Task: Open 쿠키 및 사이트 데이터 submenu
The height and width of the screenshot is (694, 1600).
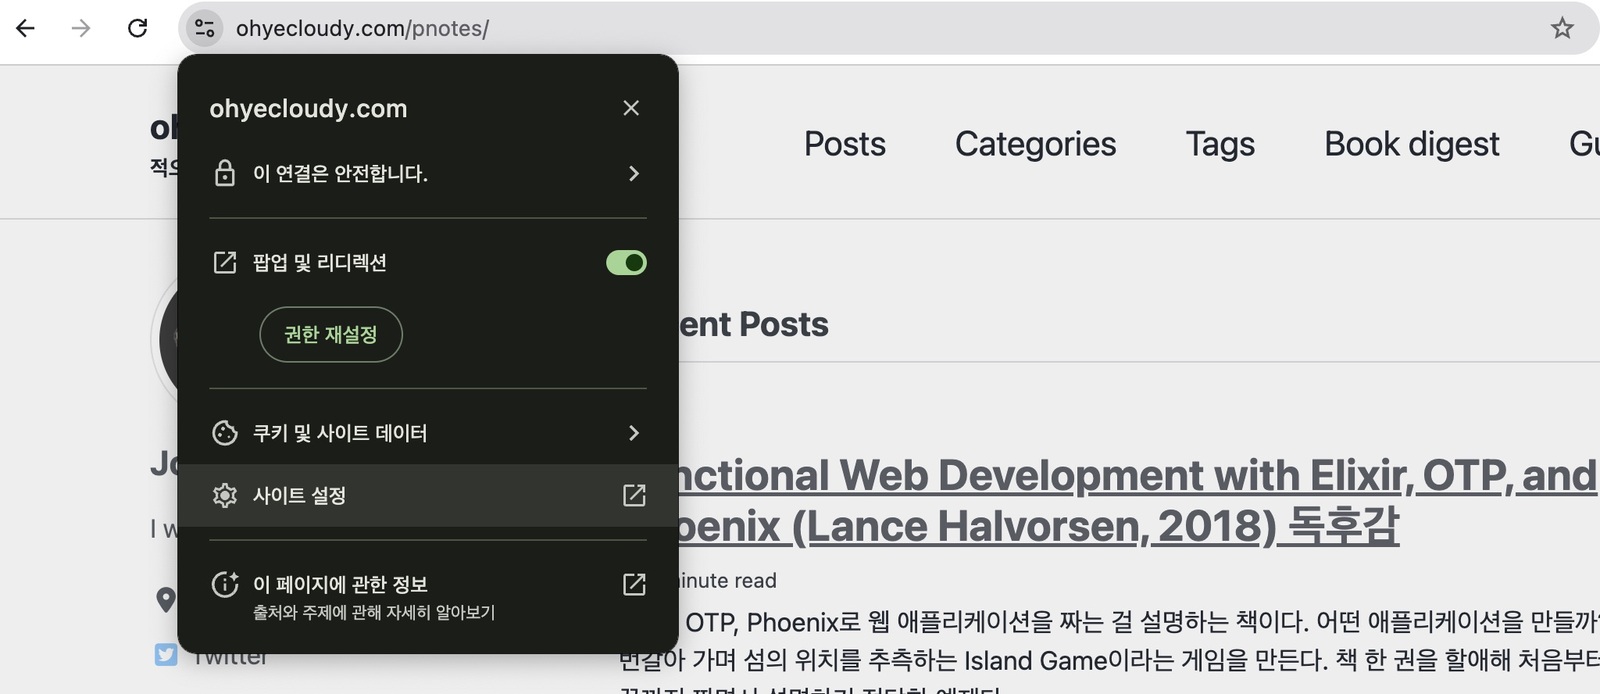Action: [428, 433]
